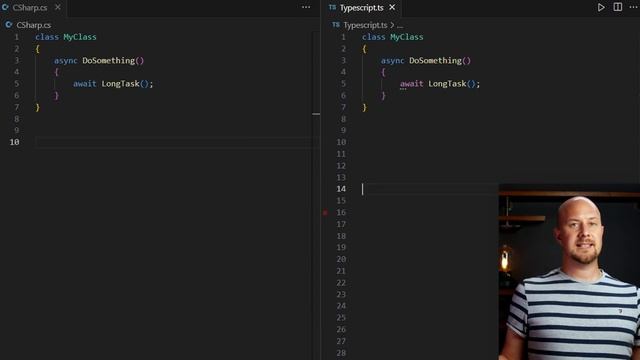This screenshot has width=640, height=360.
Task: Toggle breakpoint on Typescript line 16
Action: (325, 213)
